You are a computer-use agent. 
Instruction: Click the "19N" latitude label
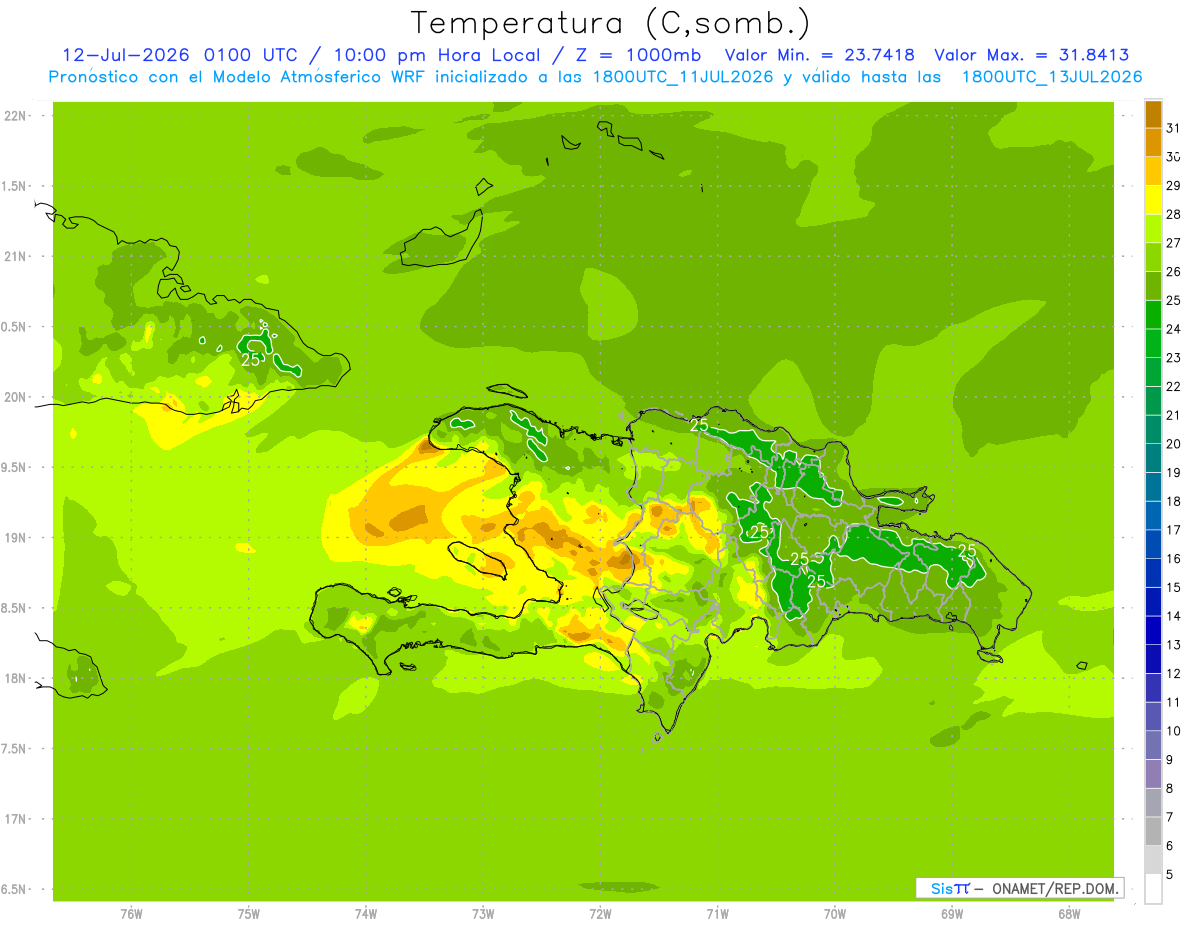[x=15, y=538]
